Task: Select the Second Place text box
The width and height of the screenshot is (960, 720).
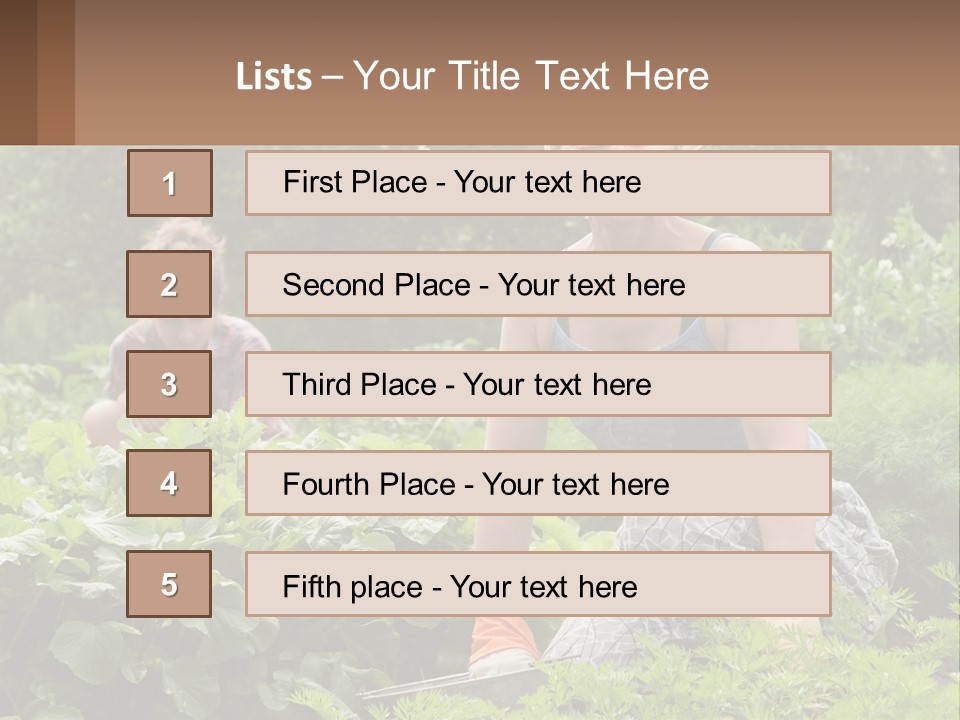Action: [538, 284]
